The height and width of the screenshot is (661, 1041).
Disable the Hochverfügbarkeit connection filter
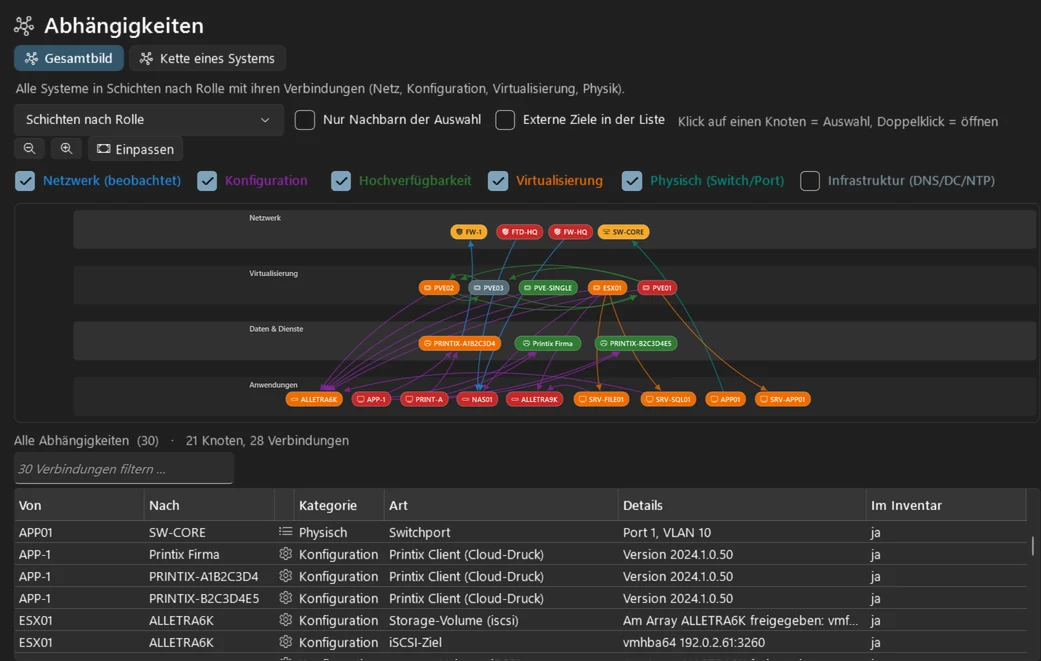[x=341, y=181]
